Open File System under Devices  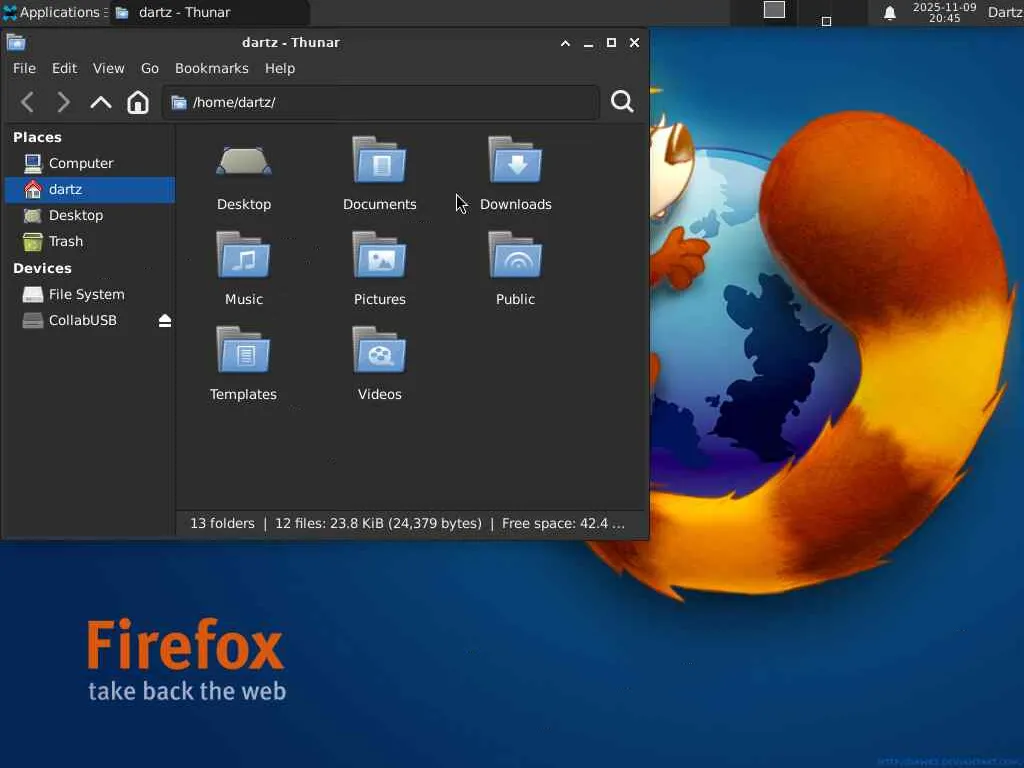pyautogui.click(x=89, y=295)
